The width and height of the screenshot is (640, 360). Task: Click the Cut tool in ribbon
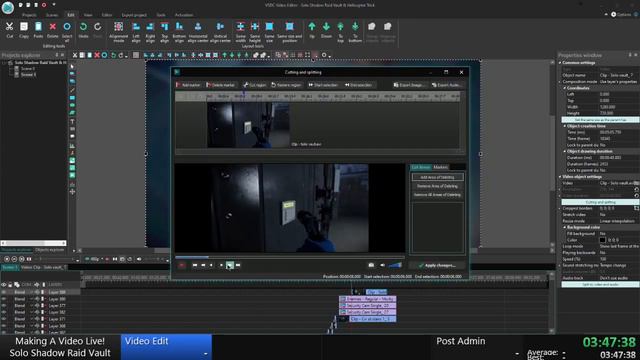pyautogui.click(x=9, y=30)
